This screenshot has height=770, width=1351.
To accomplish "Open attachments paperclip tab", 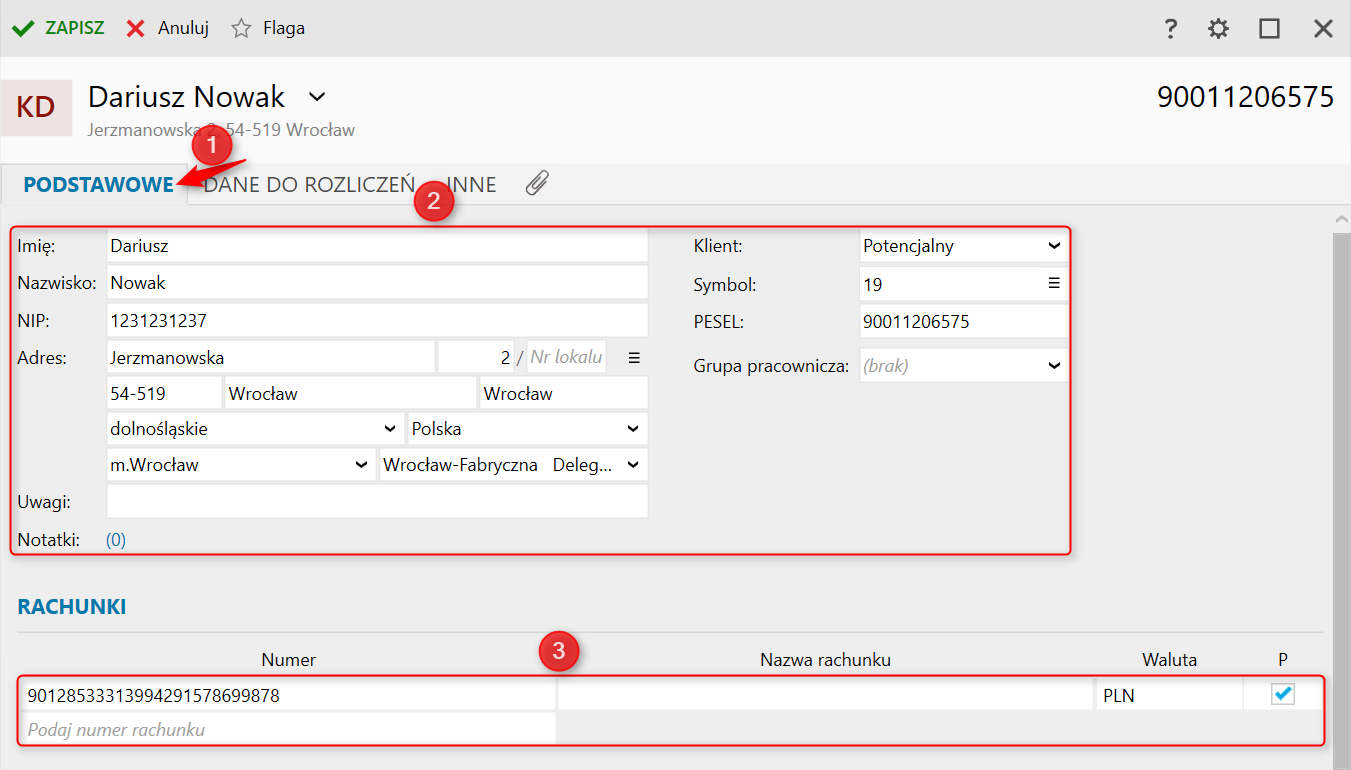I will [x=537, y=183].
